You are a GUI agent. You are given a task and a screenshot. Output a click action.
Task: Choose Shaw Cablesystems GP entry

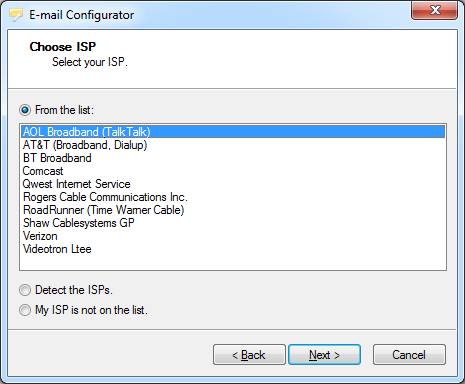pos(233,223)
